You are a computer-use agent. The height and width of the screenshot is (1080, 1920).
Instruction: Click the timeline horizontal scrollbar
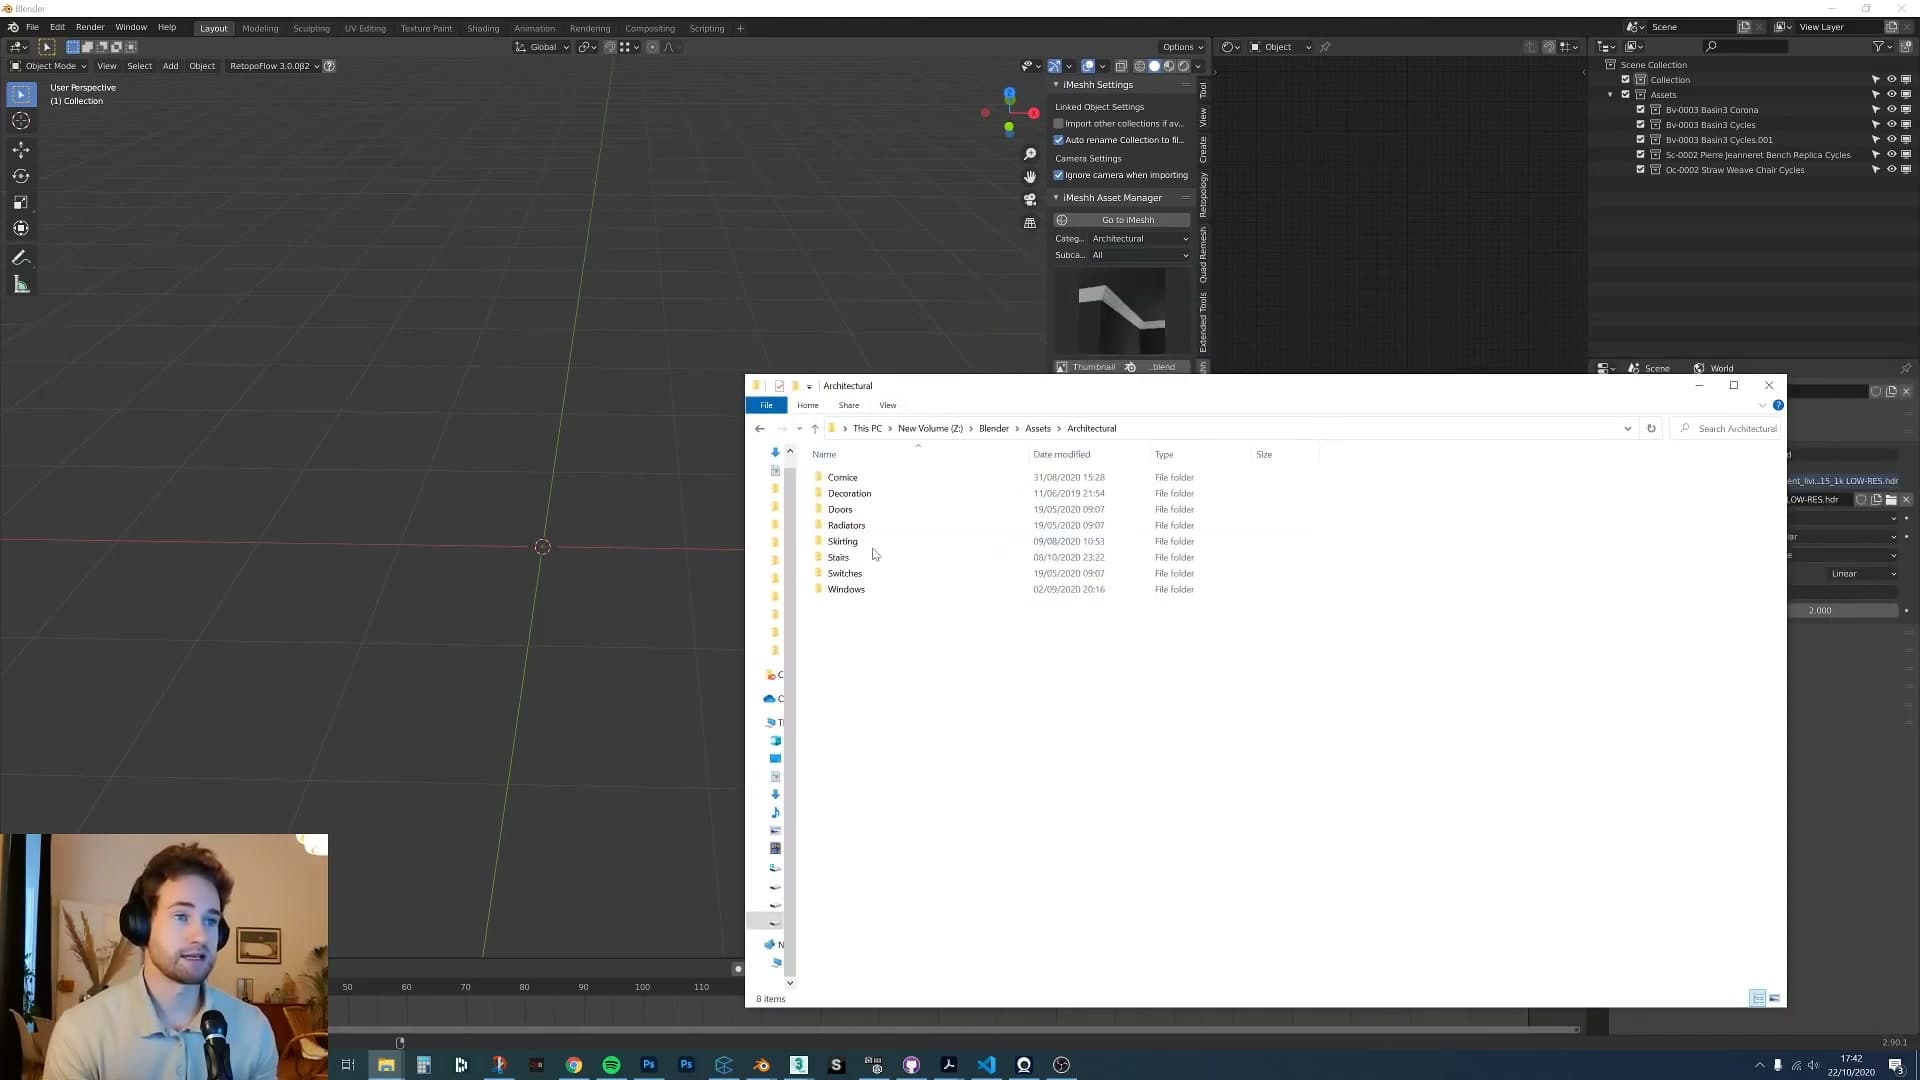coord(955,1029)
